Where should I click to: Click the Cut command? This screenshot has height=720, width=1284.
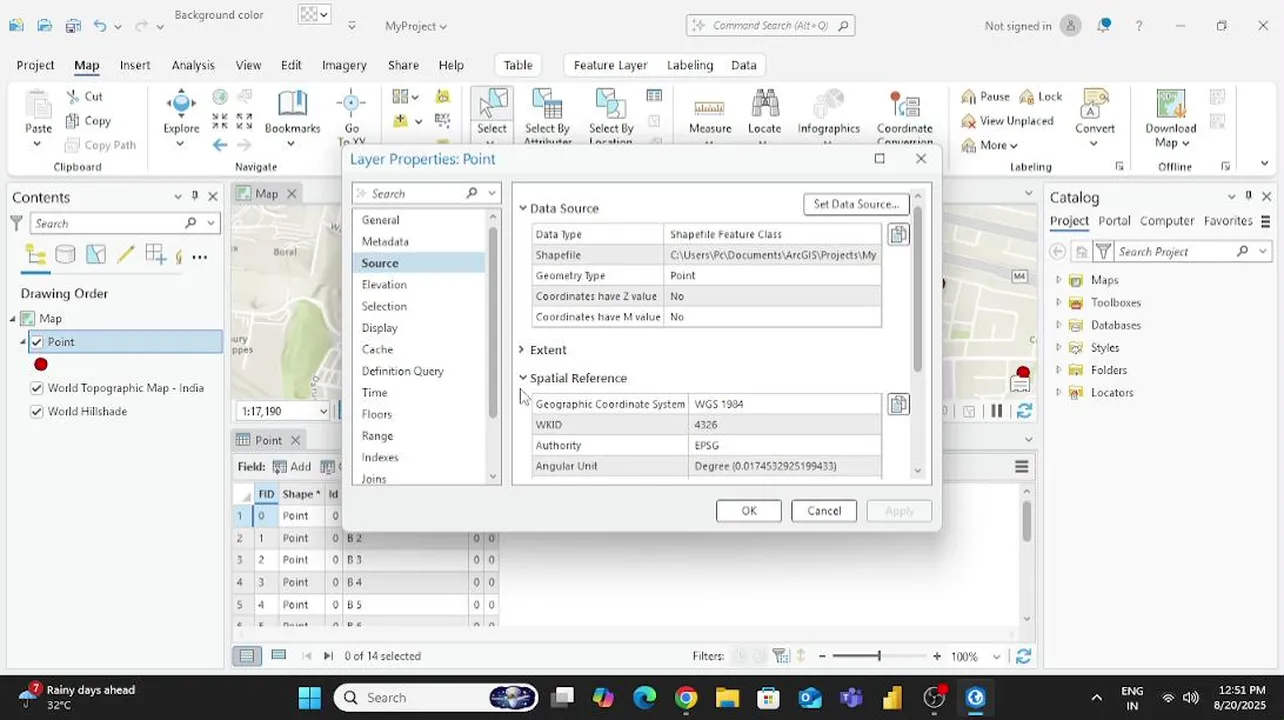(84, 96)
